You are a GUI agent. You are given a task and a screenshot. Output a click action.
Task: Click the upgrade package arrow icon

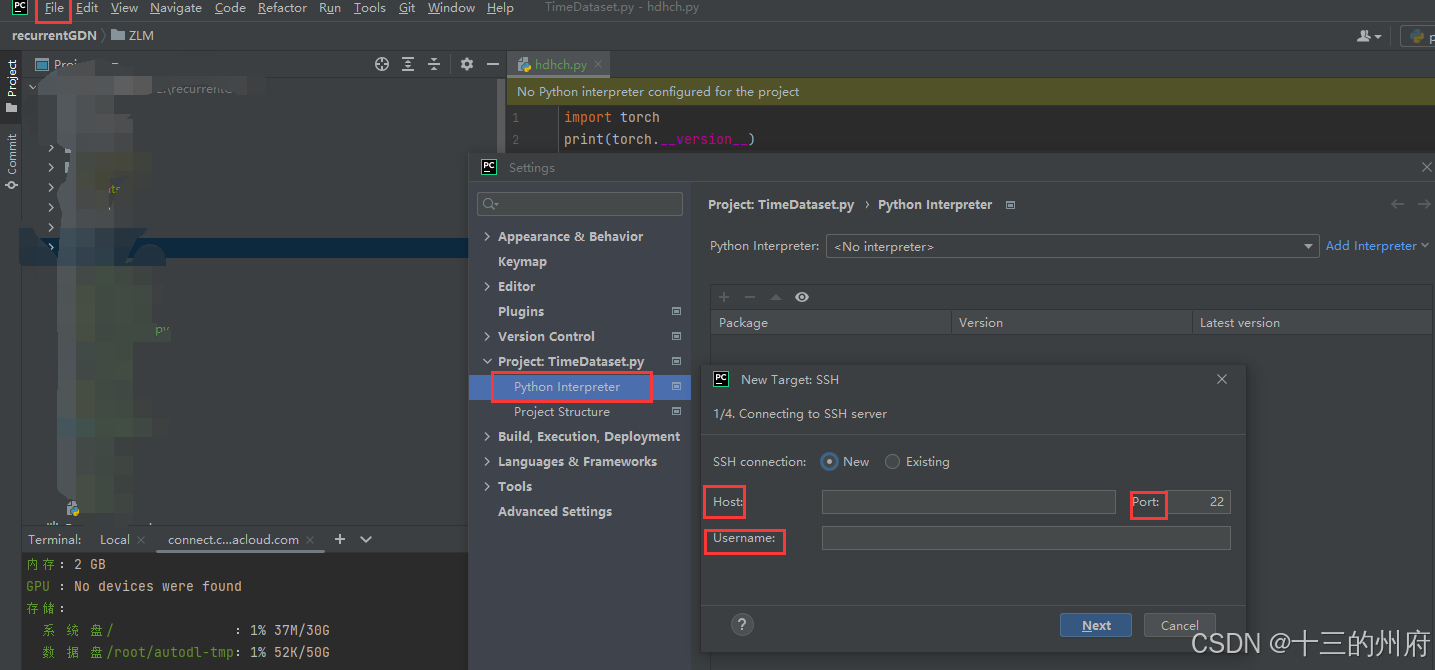pos(776,297)
